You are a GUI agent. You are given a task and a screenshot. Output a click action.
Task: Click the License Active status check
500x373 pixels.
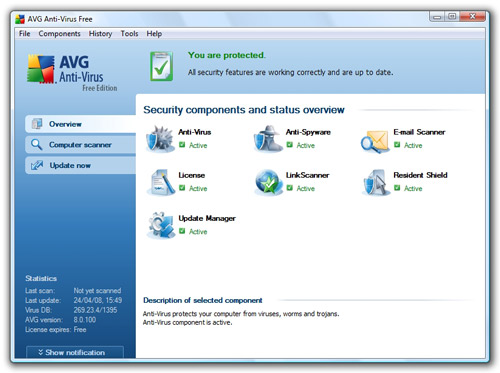(x=182, y=188)
